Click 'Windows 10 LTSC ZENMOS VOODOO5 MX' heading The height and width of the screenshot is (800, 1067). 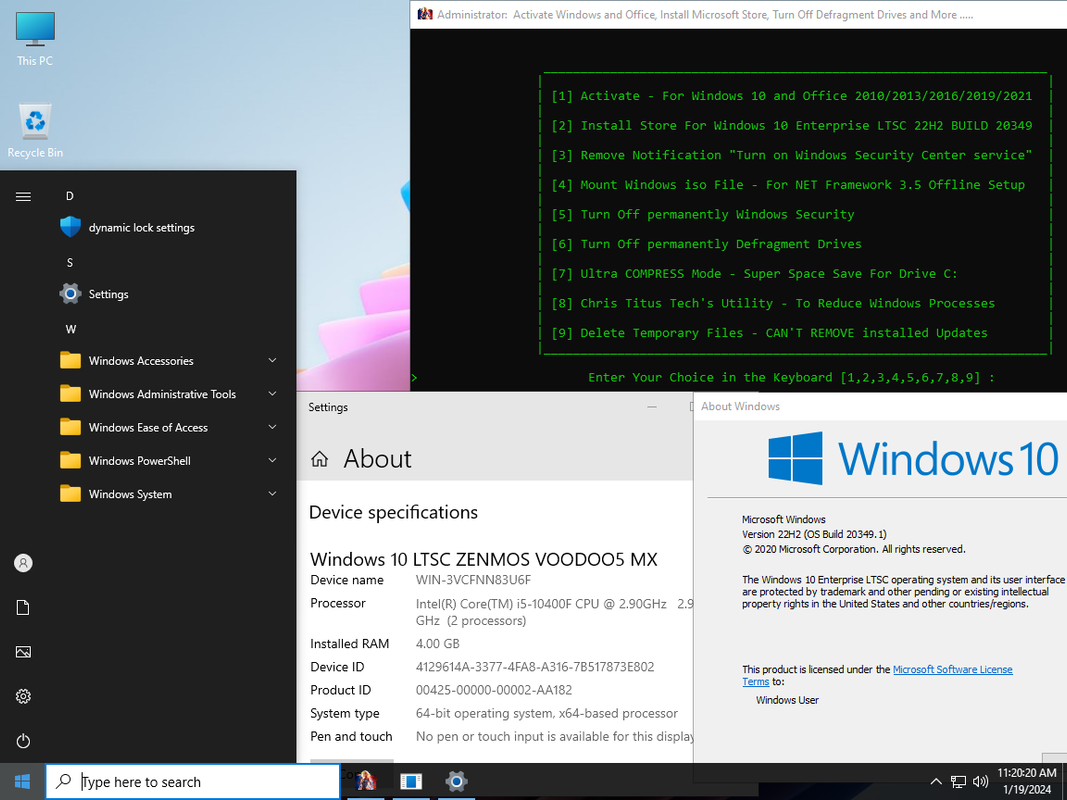pos(484,559)
